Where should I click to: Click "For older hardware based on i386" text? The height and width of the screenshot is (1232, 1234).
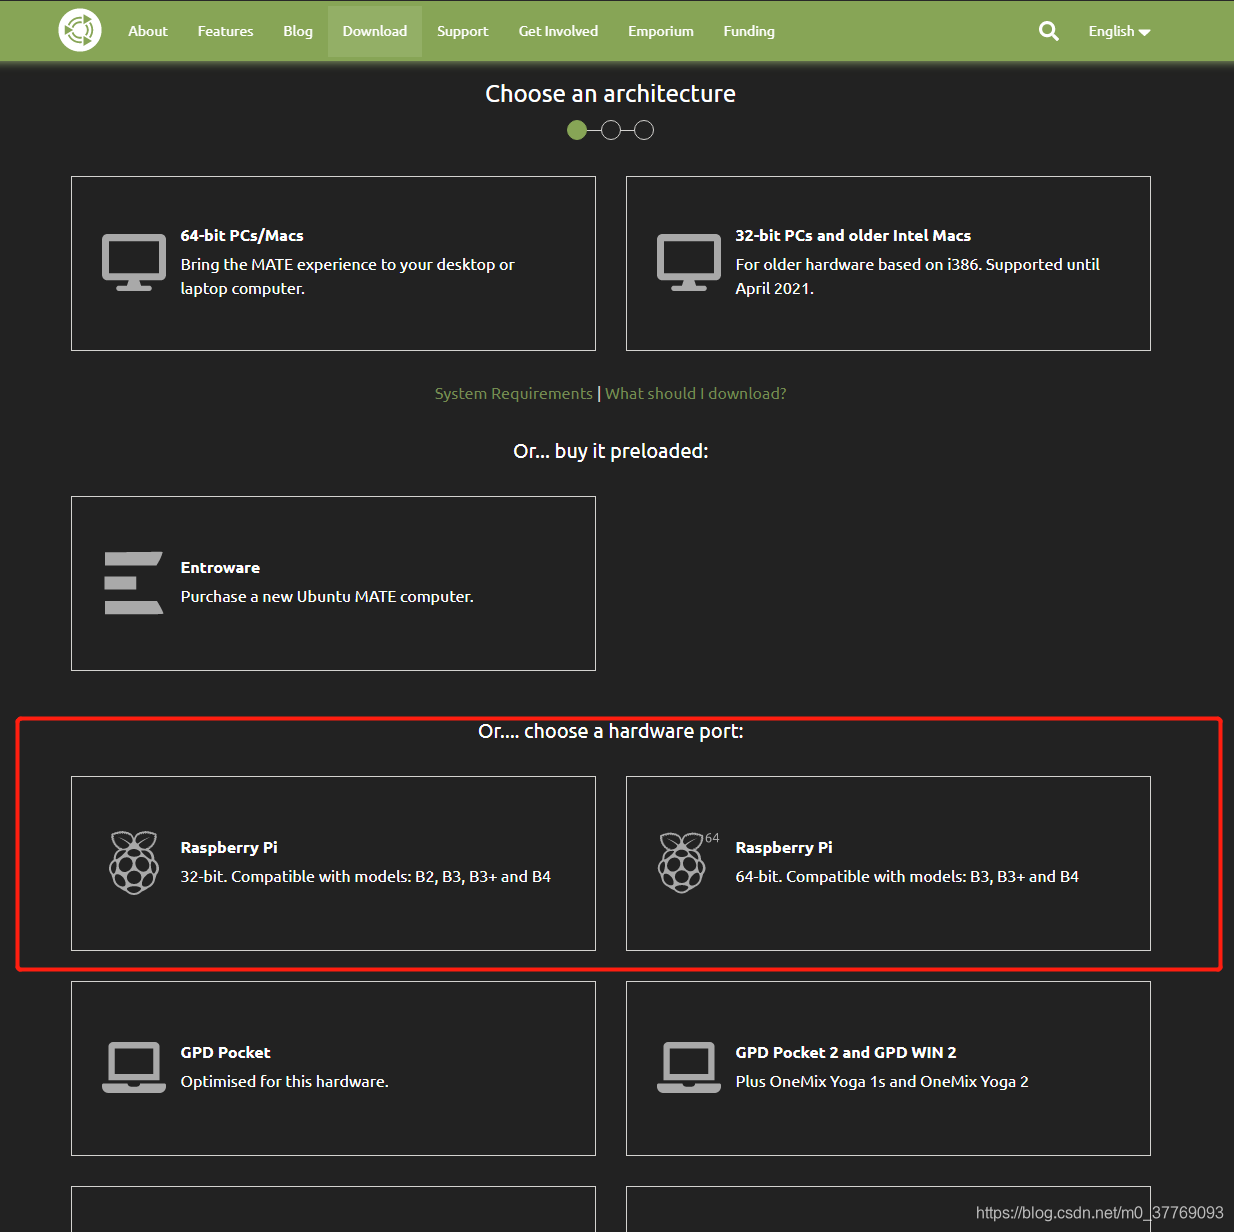tap(917, 277)
